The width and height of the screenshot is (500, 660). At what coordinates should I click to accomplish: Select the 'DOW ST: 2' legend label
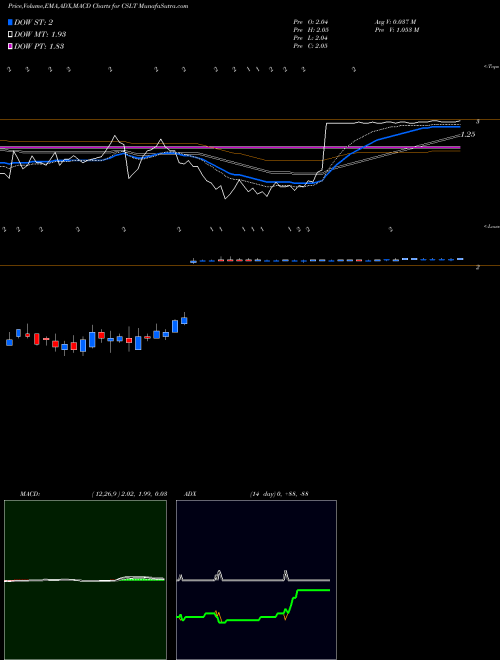(x=33, y=22)
